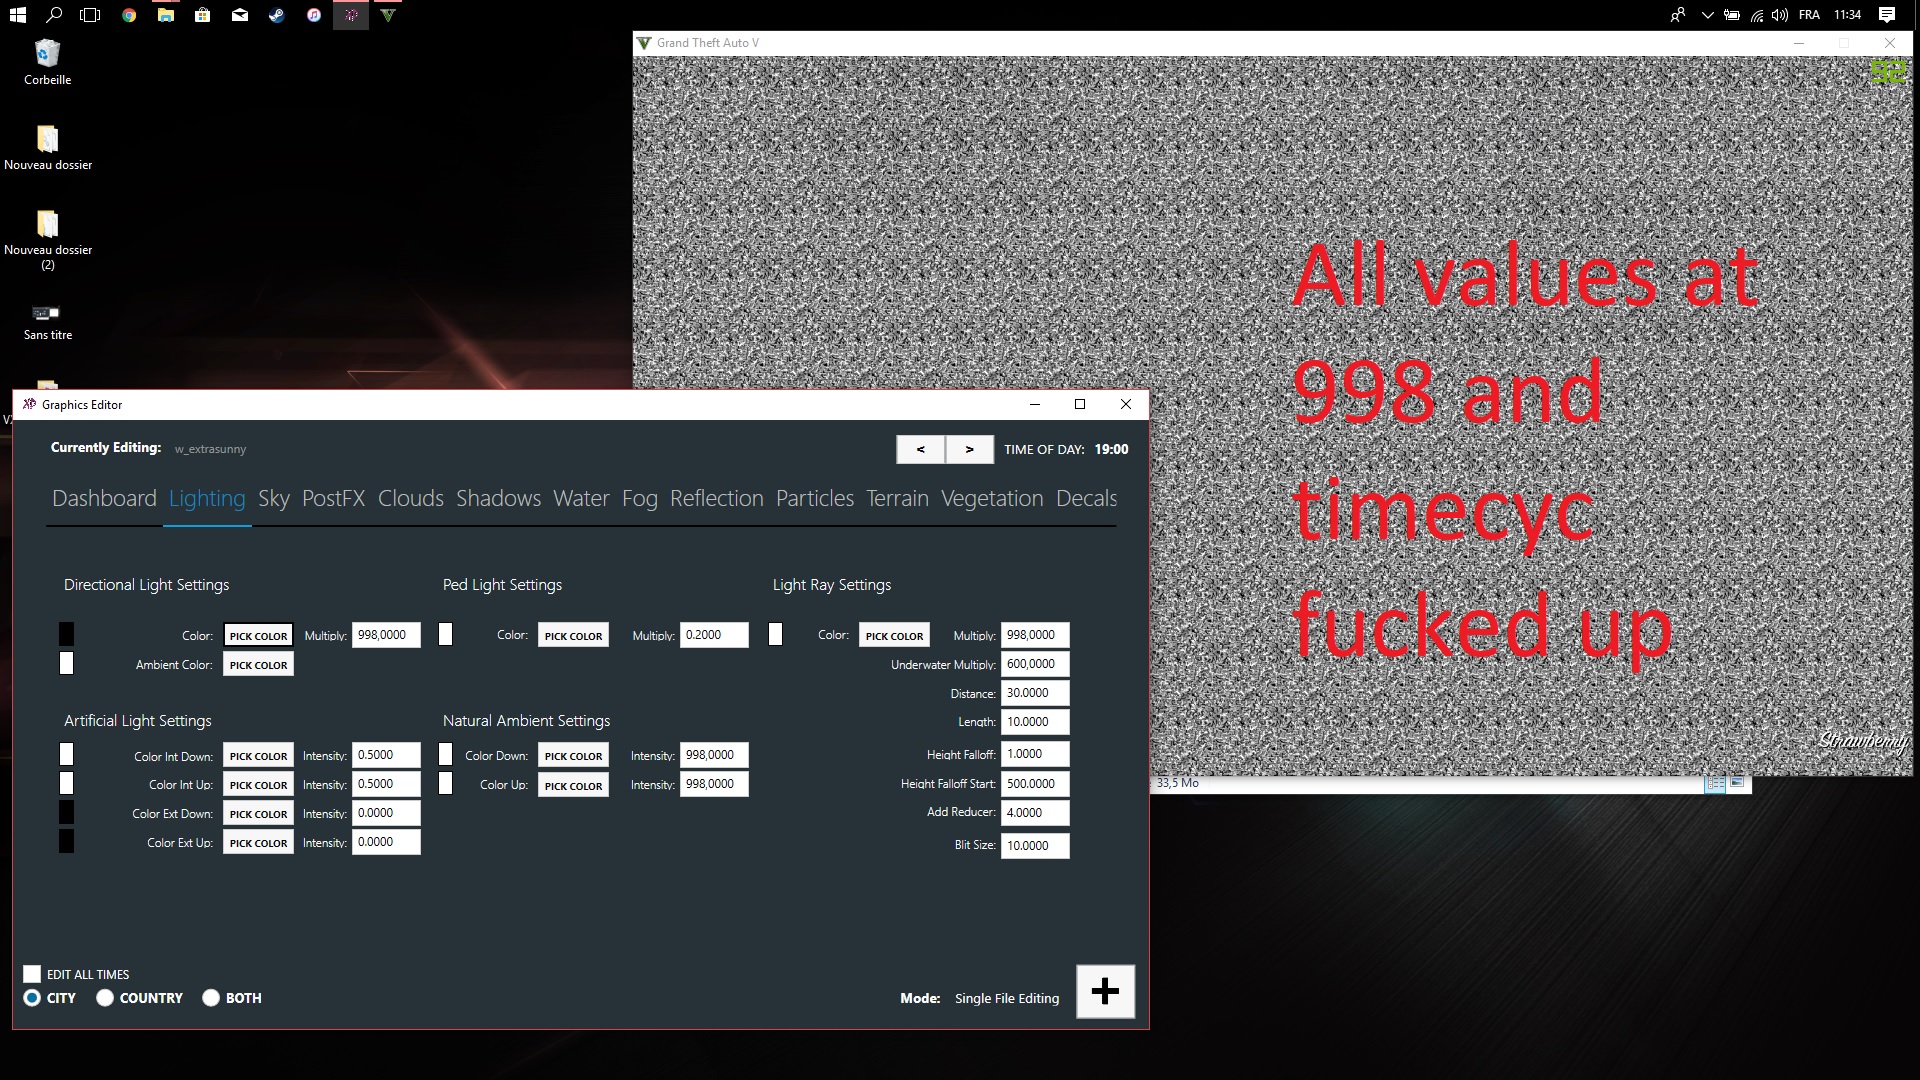Open File Explorer in taskbar
This screenshot has height=1080, width=1920.
(166, 15)
